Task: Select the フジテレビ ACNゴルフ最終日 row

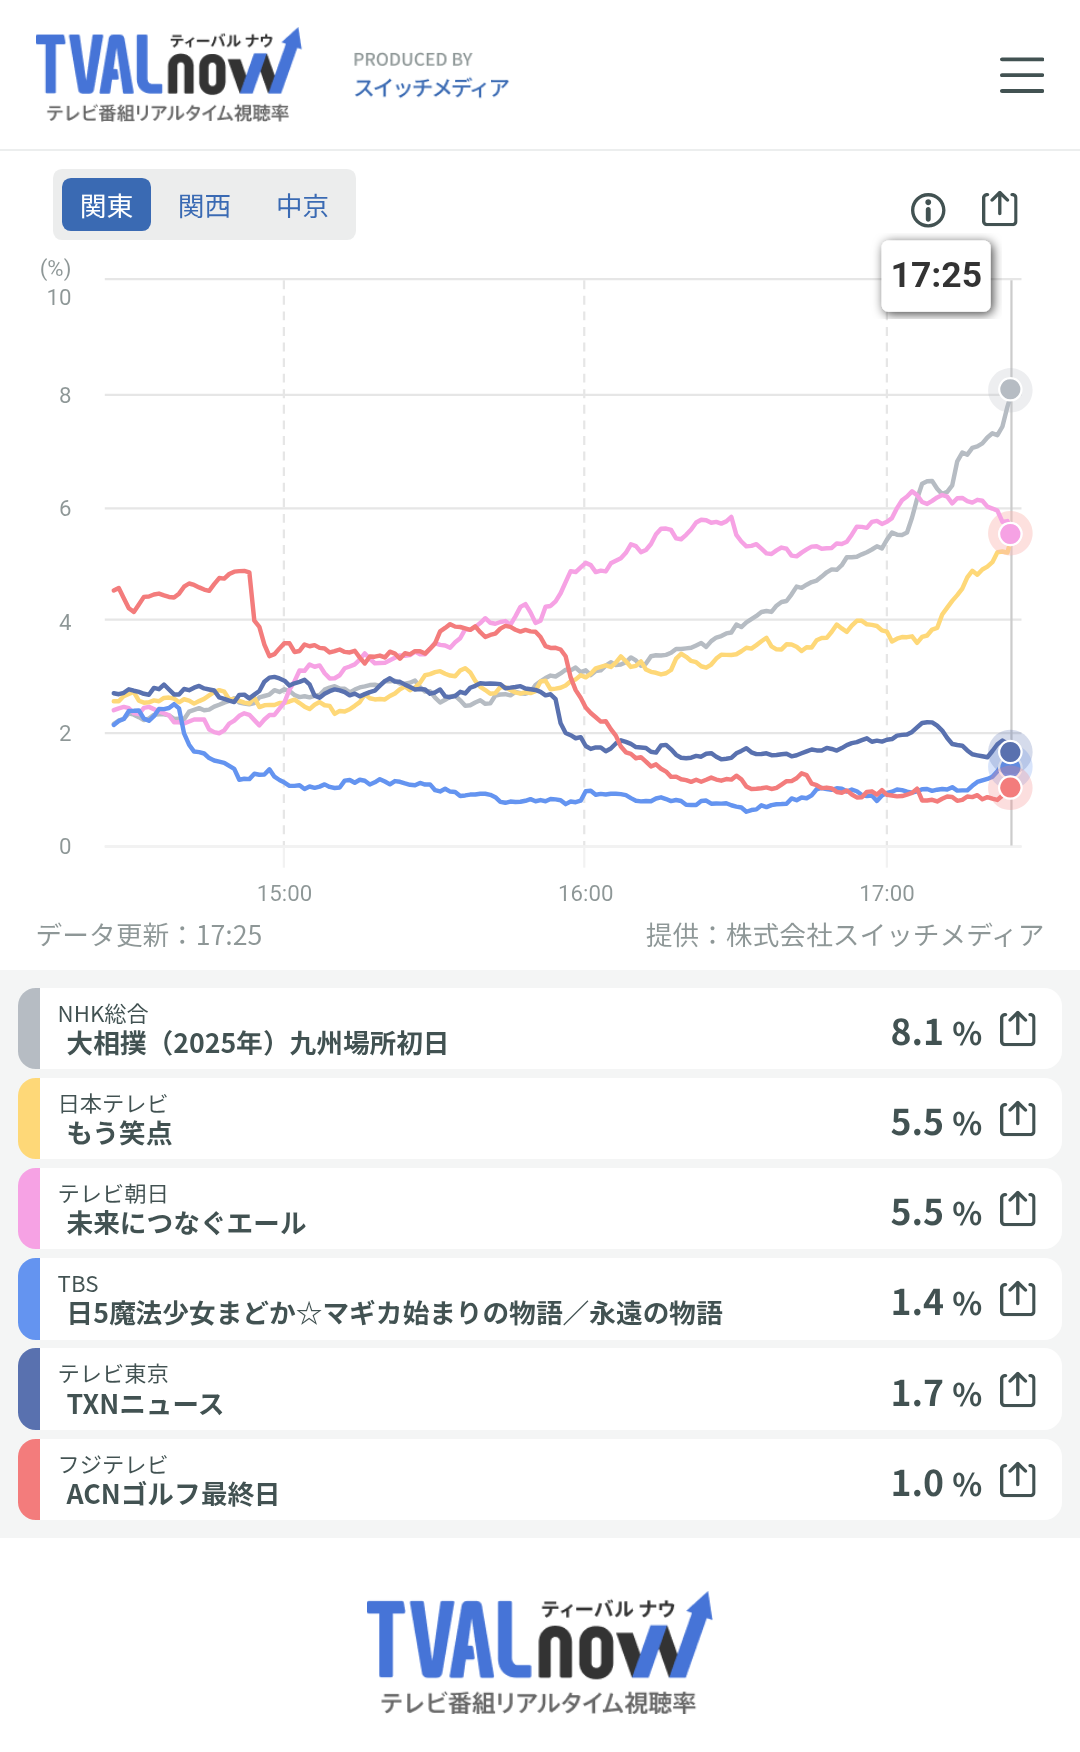Action: coord(450,1480)
